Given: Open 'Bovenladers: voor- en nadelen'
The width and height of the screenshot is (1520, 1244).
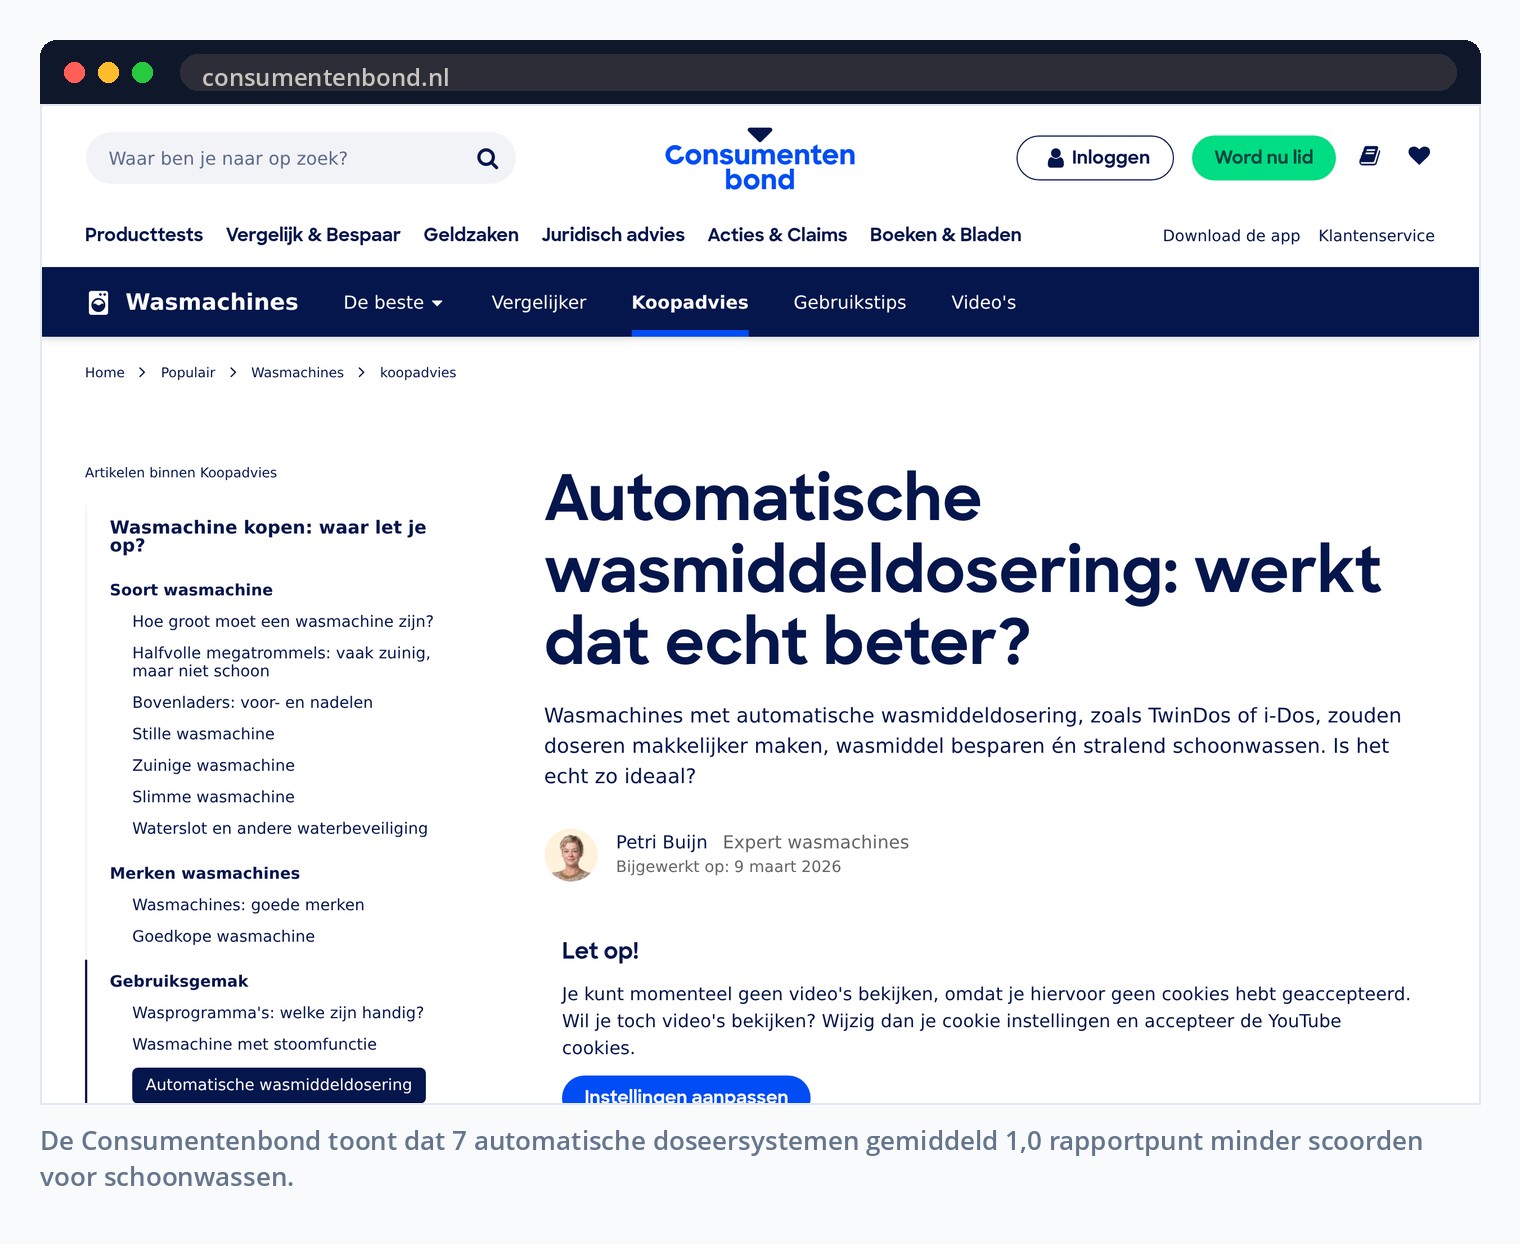Looking at the screenshot, I should [x=252, y=702].
